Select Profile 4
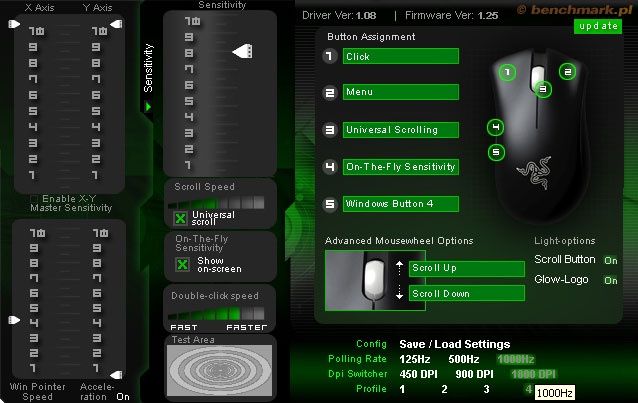The image size is (638, 403). tap(528, 389)
